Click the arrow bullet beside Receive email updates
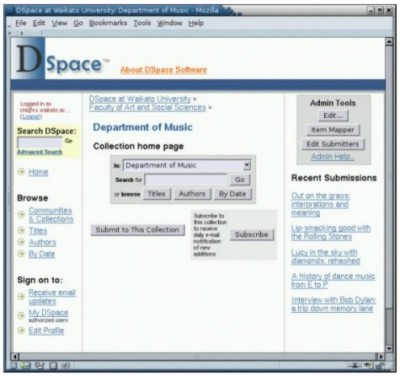Image resolution: width=400 pixels, height=376 pixels. pos(21,296)
